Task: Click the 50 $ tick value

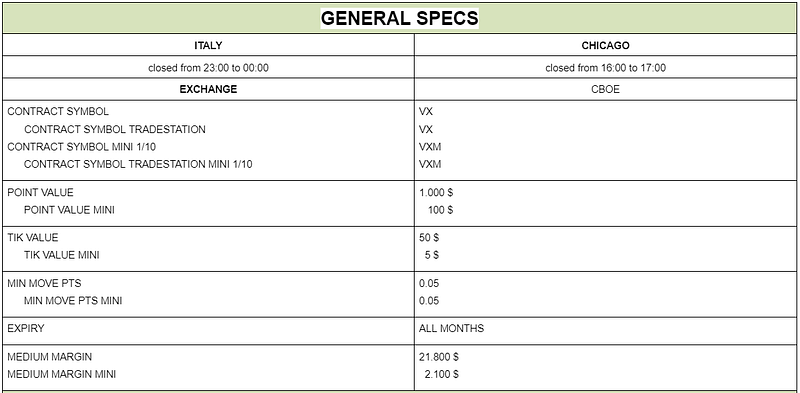Action: (429, 238)
